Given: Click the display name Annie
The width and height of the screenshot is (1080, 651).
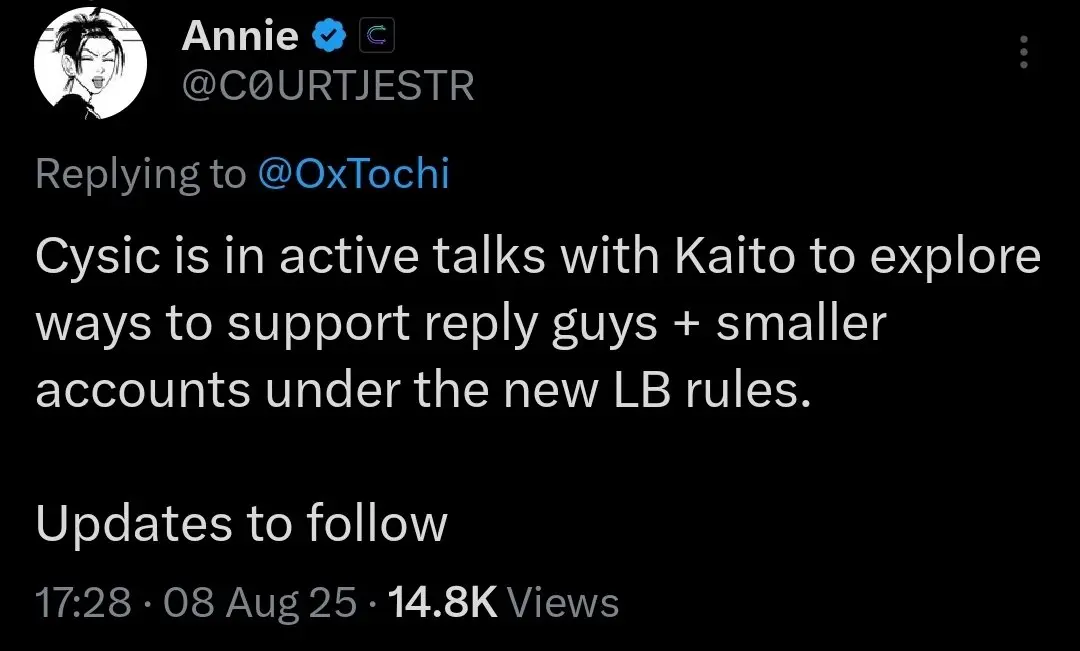Looking at the screenshot, I should point(240,36).
